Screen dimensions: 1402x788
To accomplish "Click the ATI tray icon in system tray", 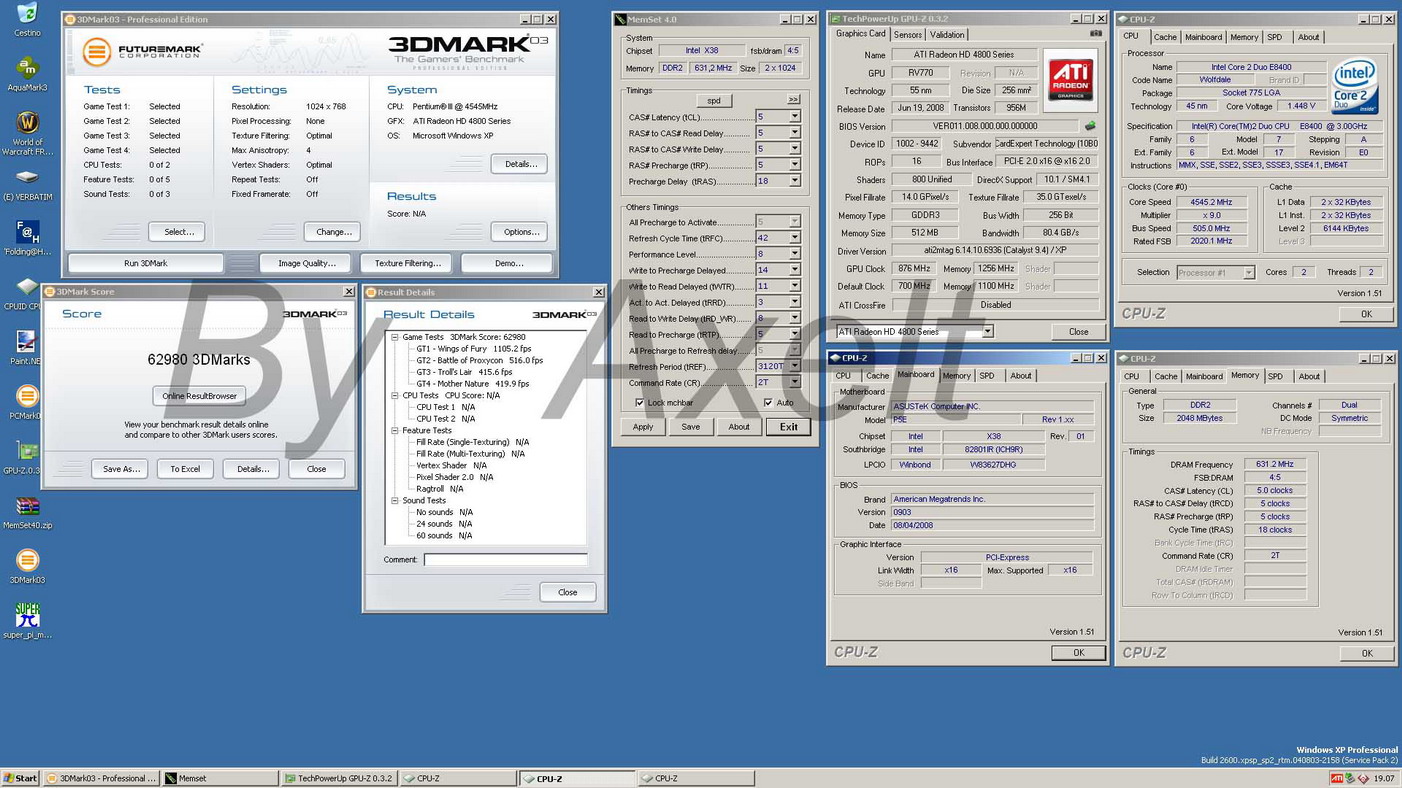I will [x=1336, y=778].
